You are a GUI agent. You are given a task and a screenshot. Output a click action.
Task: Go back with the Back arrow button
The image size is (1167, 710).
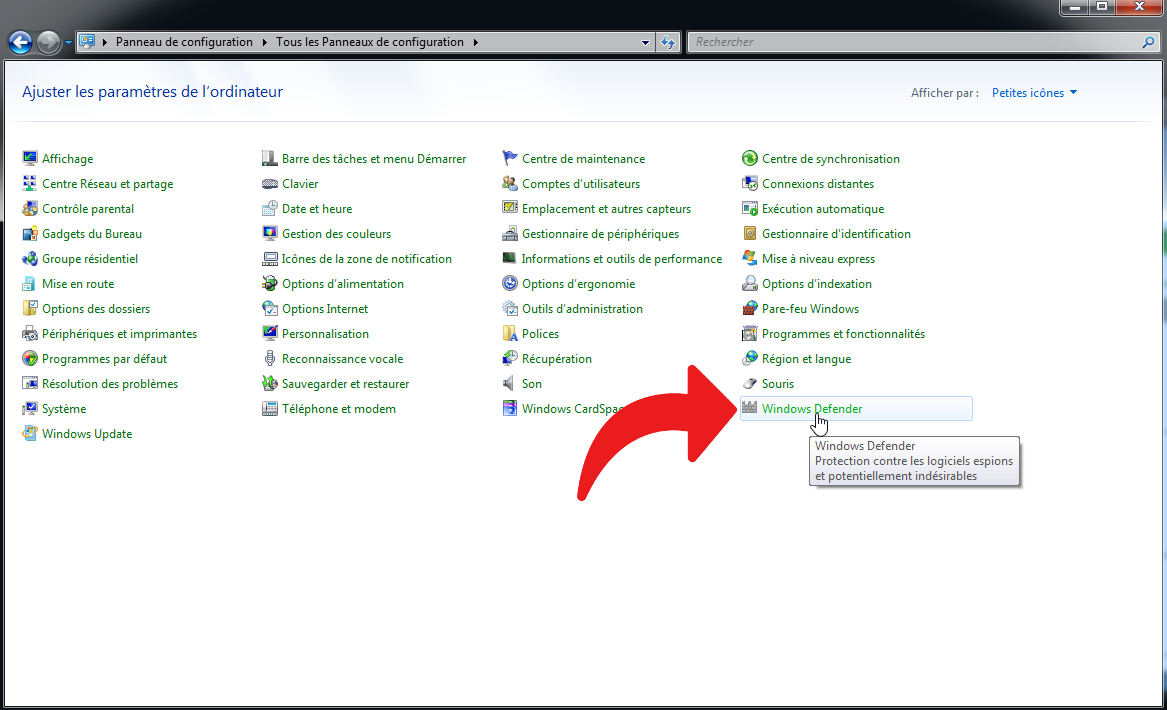click(x=20, y=42)
